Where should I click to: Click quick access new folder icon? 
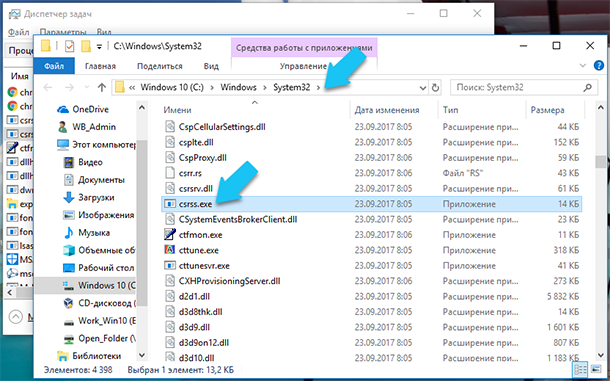86,46
